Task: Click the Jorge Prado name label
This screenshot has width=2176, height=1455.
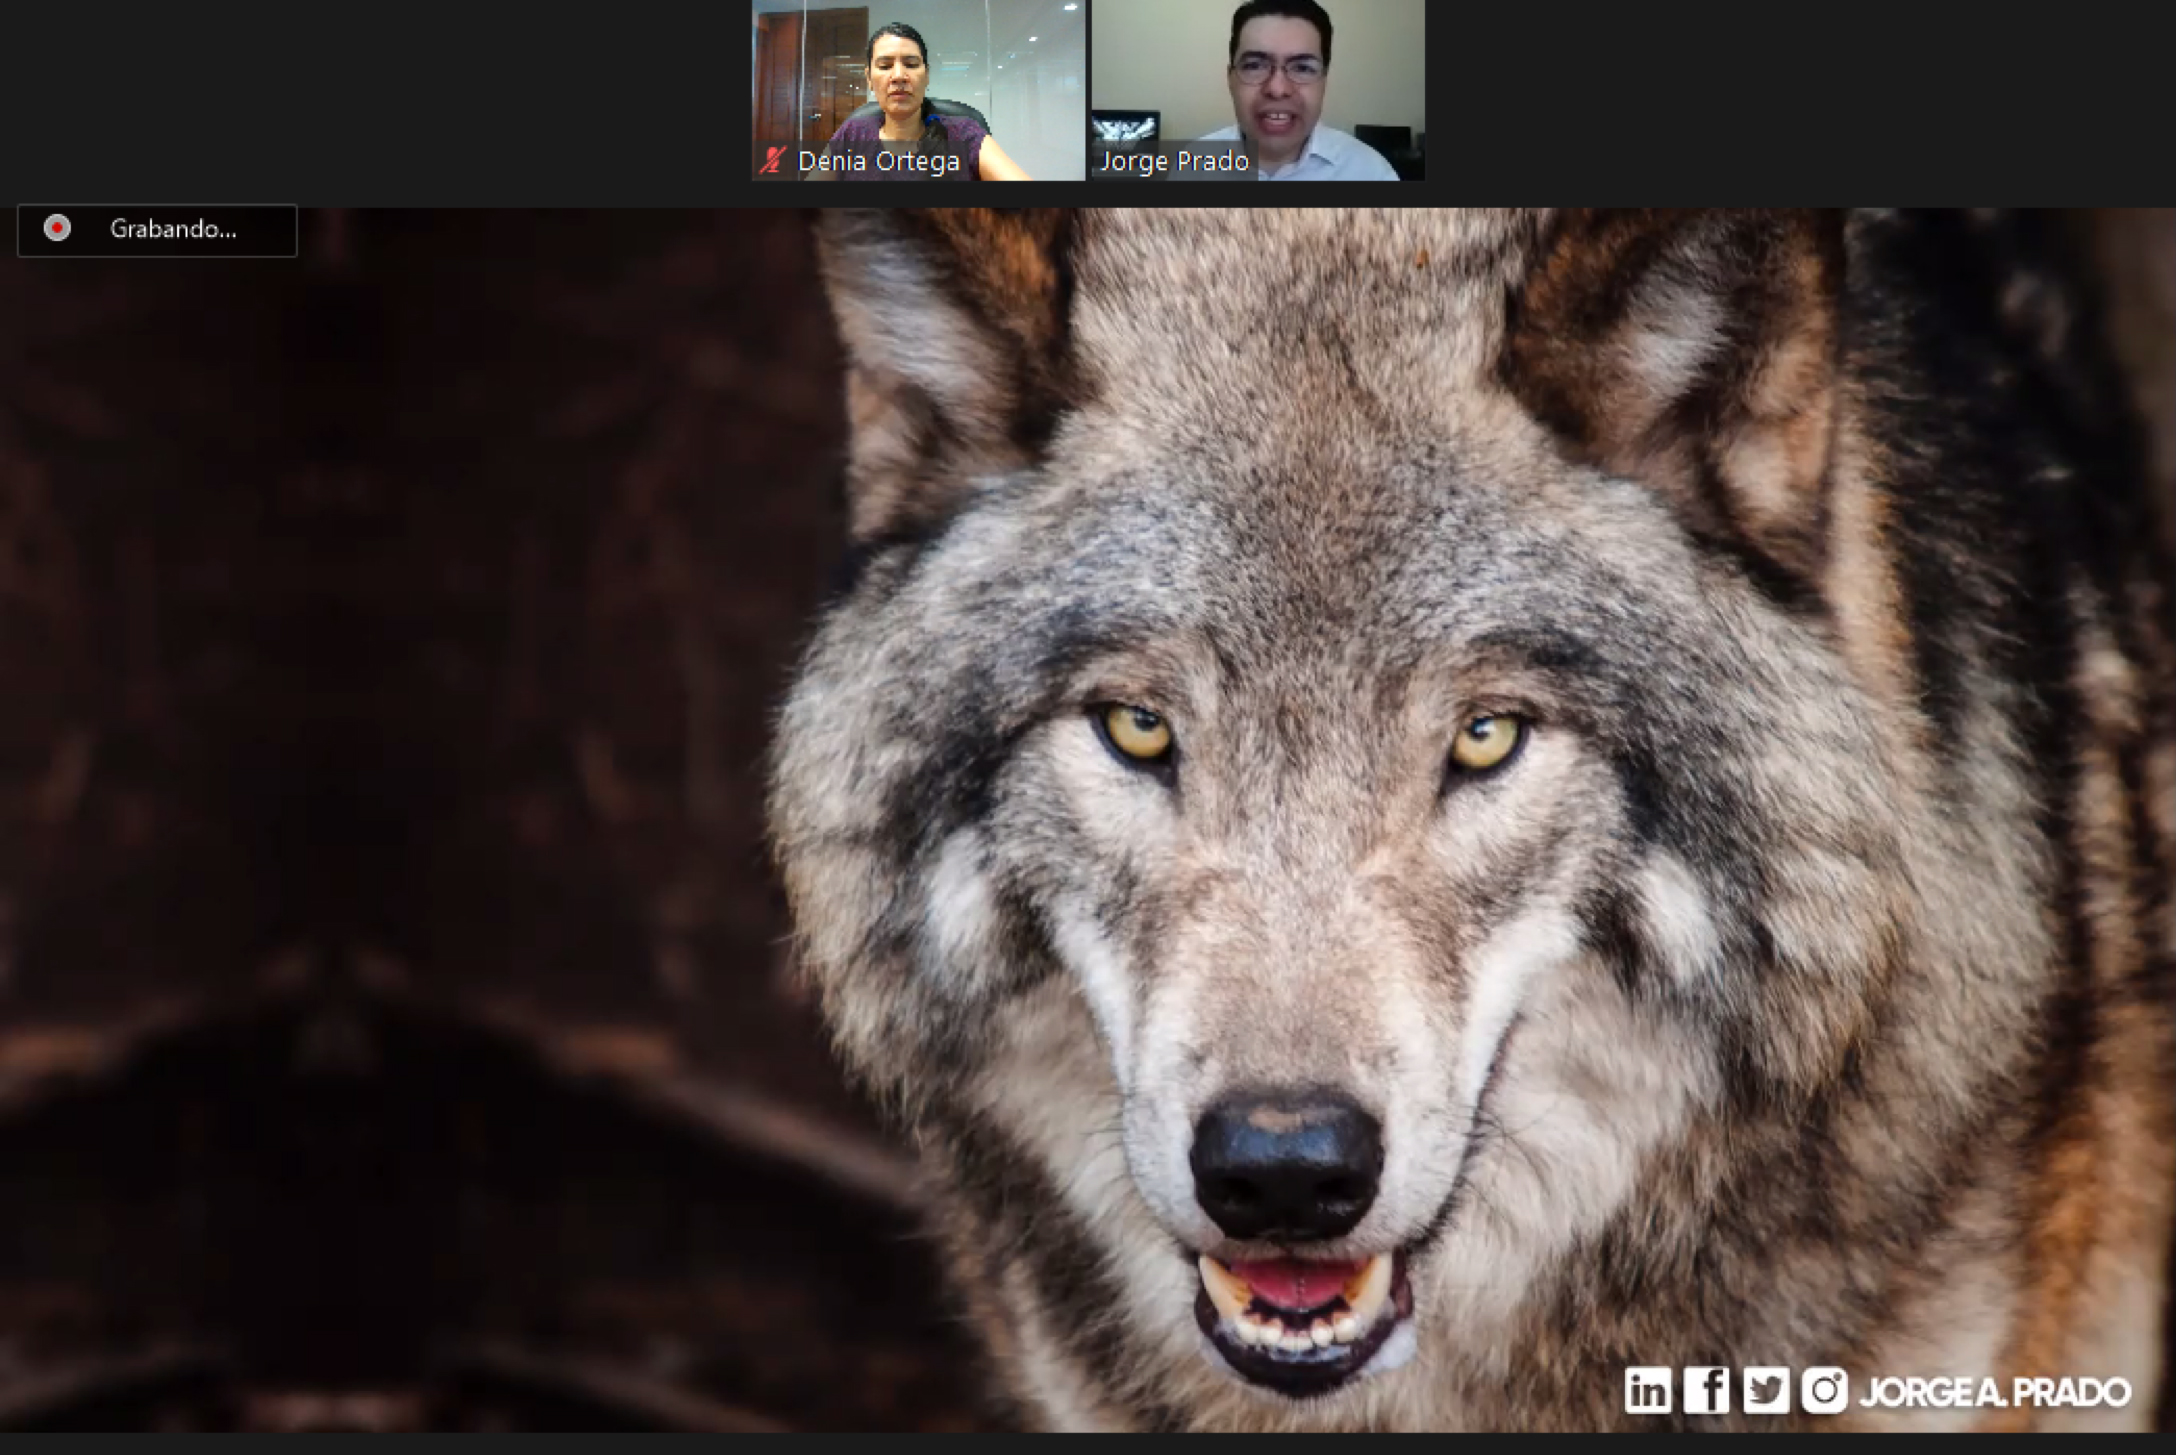Action: (x=1175, y=161)
